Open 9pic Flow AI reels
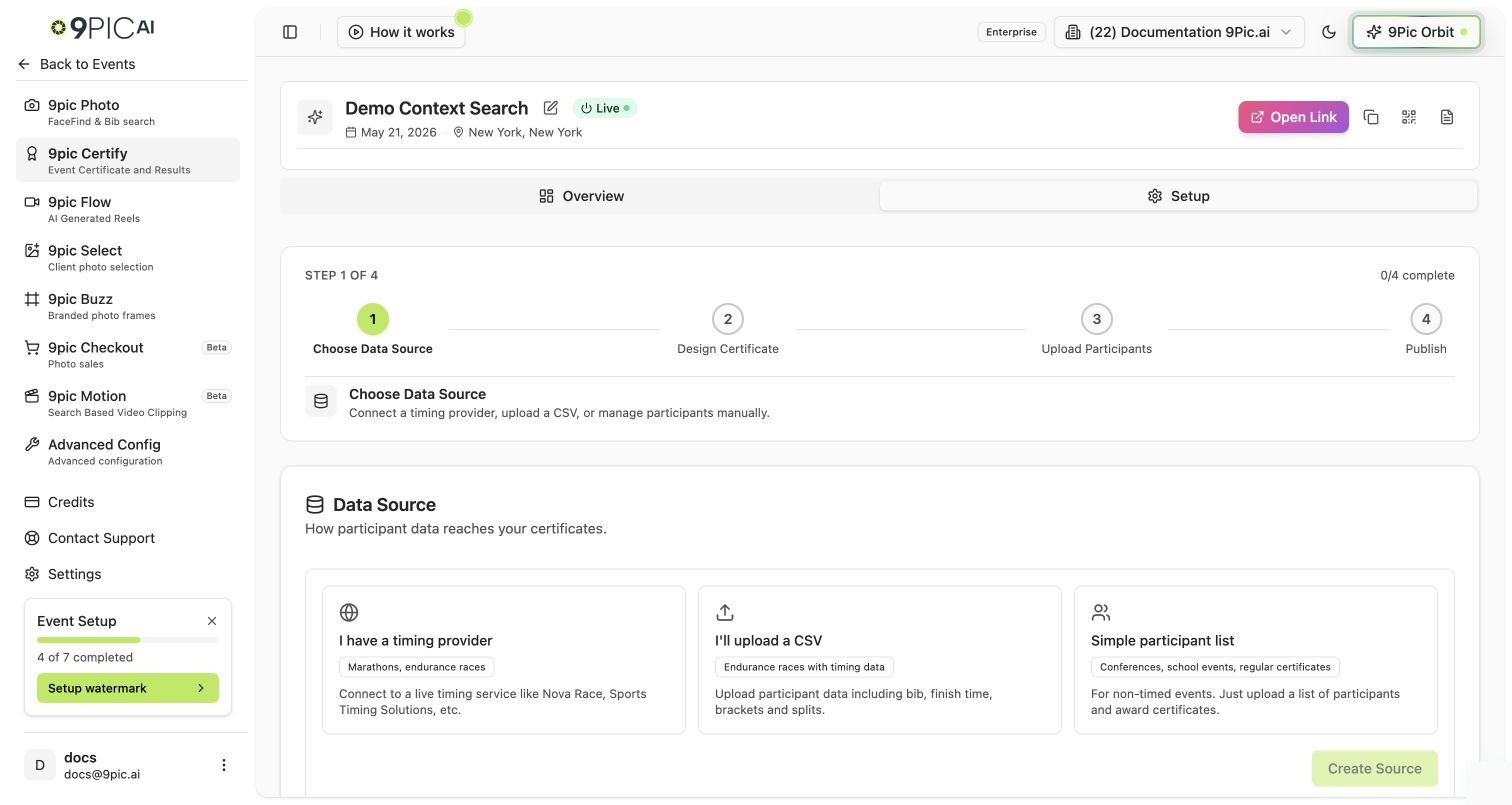Screen dimensions: 1512x805 (x=128, y=208)
